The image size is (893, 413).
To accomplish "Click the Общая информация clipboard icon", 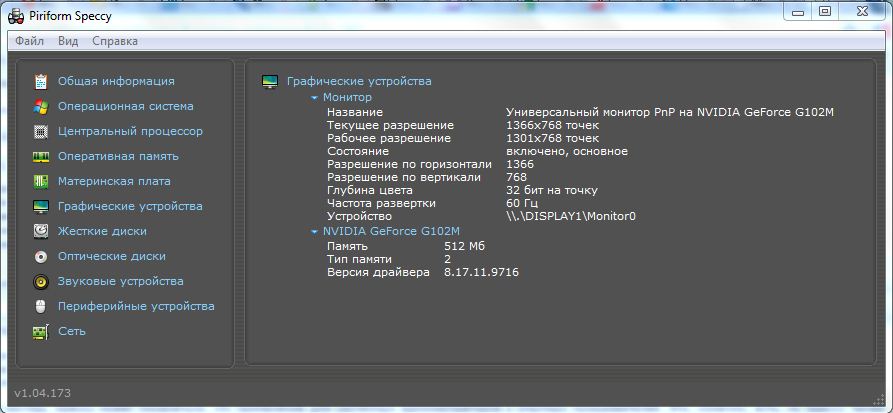I will click(40, 81).
